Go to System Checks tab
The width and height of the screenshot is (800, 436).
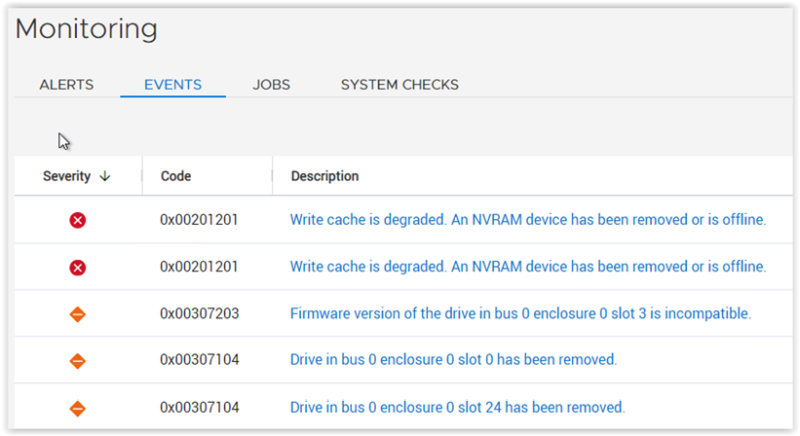399,85
